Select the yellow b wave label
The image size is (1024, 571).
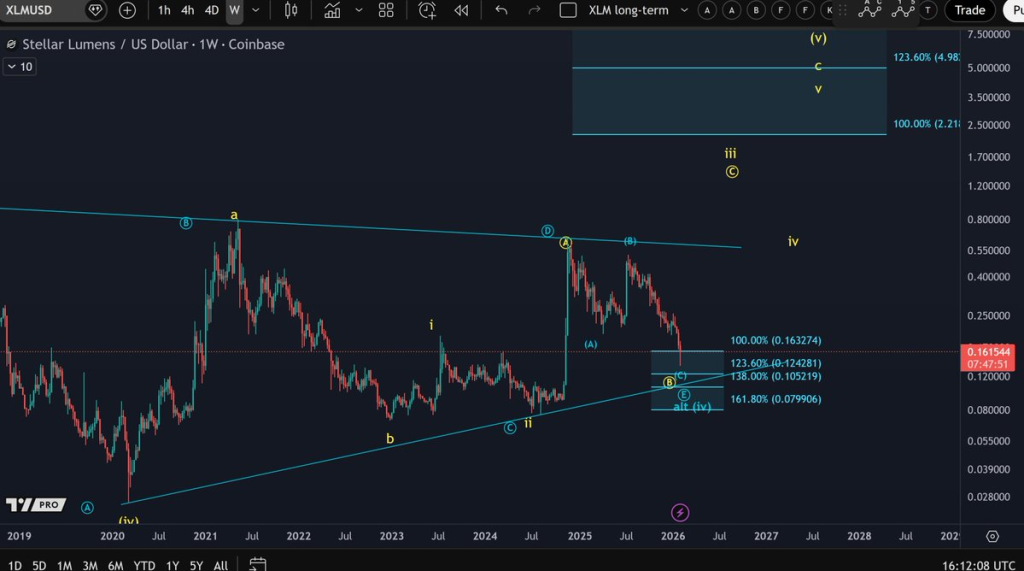390,439
